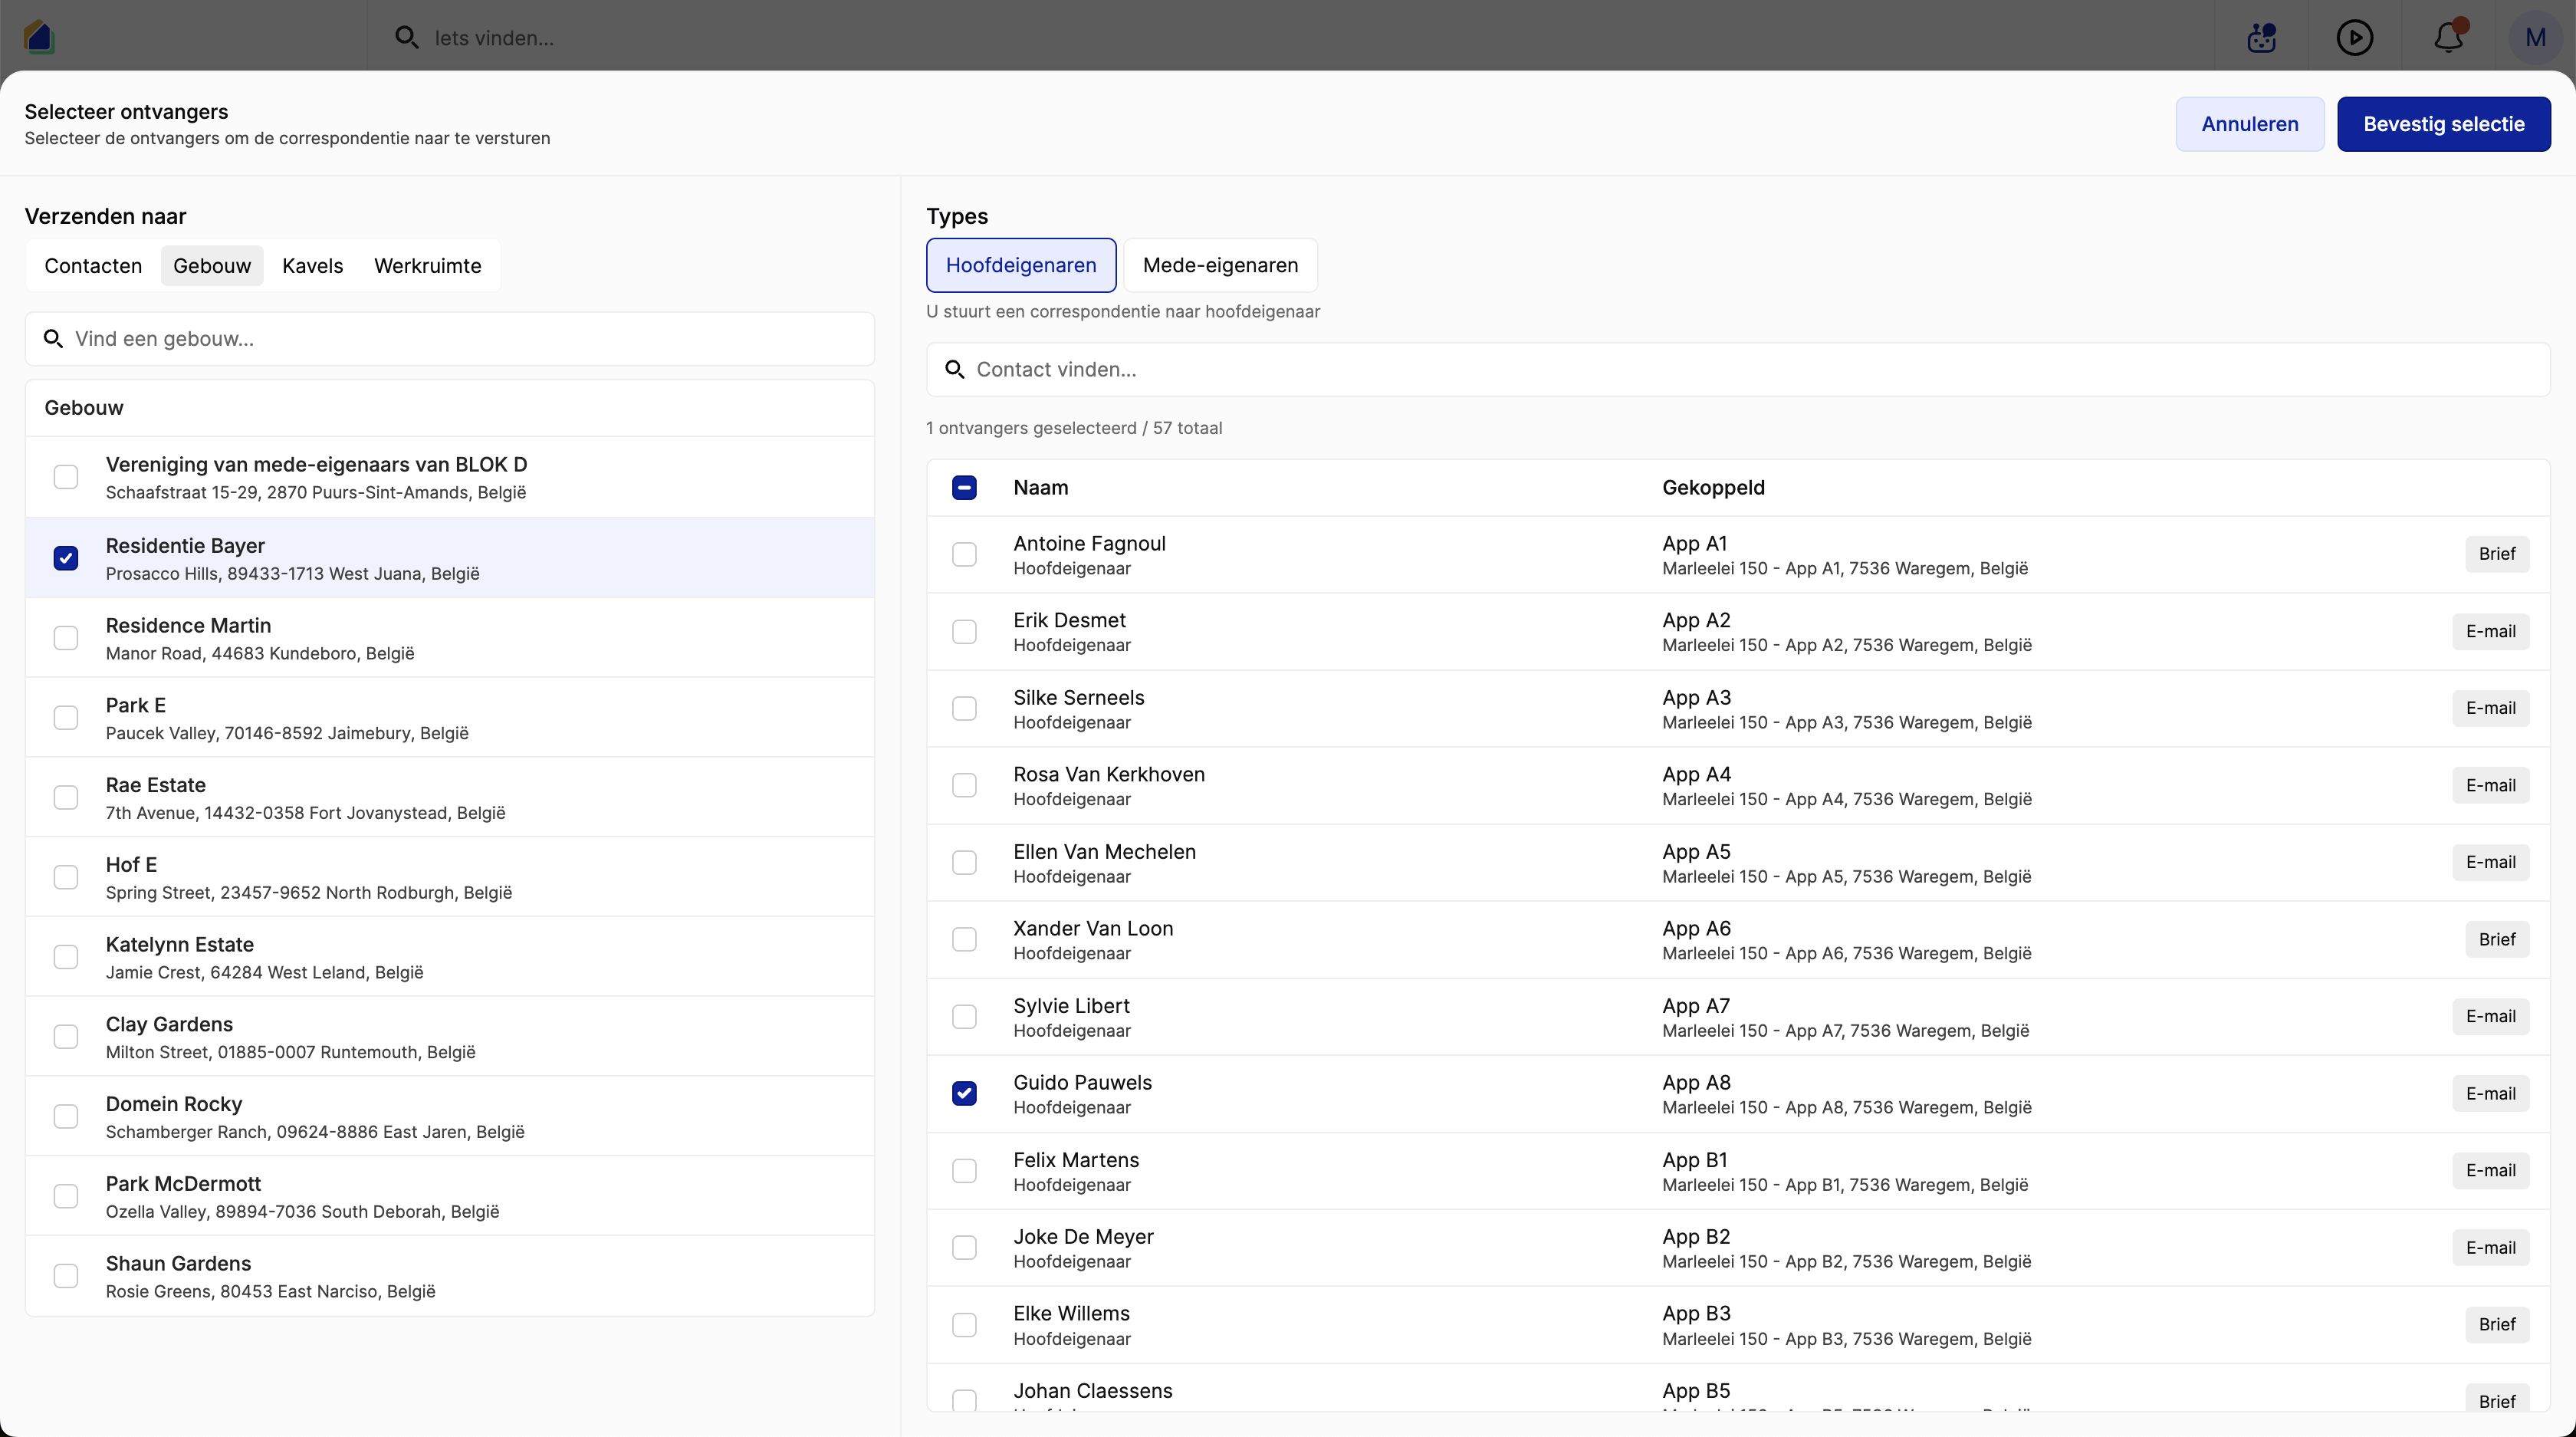
Task: Check the Shaun Gardens checkbox
Action: pyautogui.click(x=66, y=1276)
